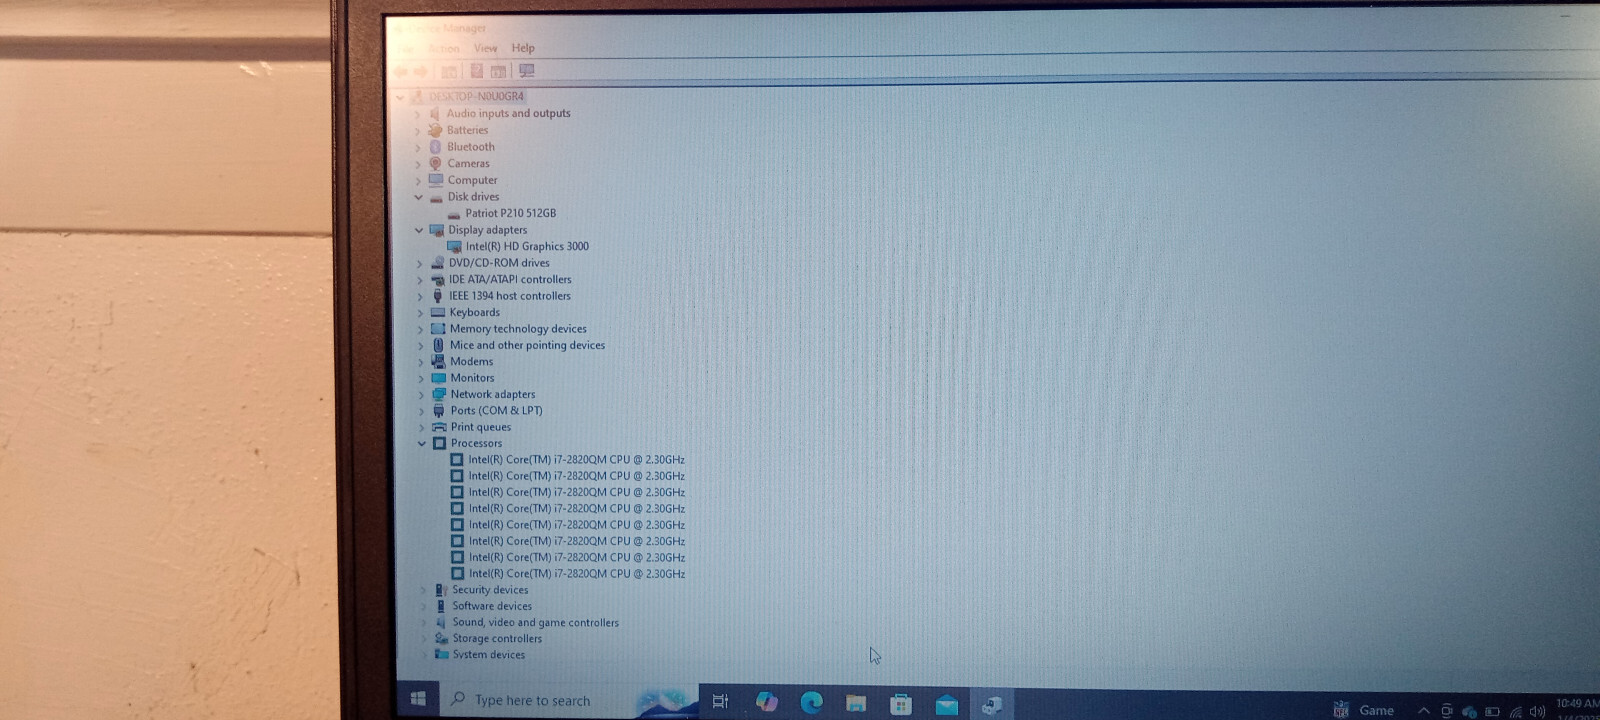Open the View menu
This screenshot has height=720, width=1600.
(485, 48)
